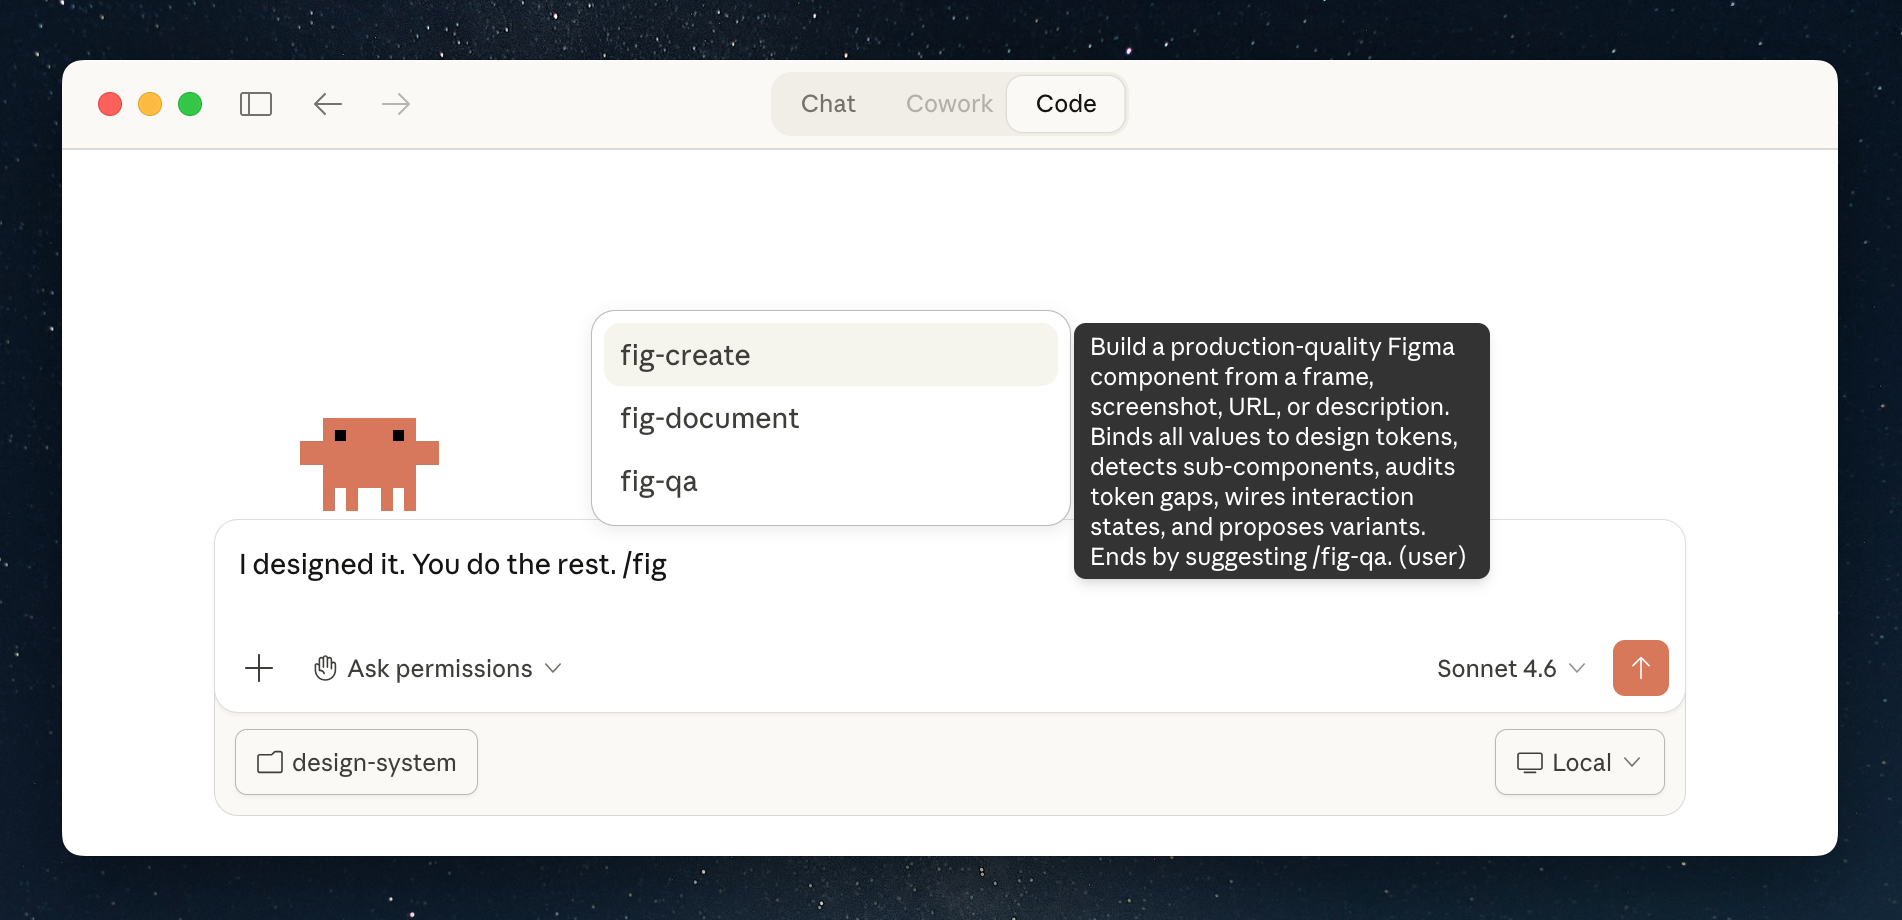The width and height of the screenshot is (1902, 920).
Task: Switch to the Chat tab
Action: [828, 104]
